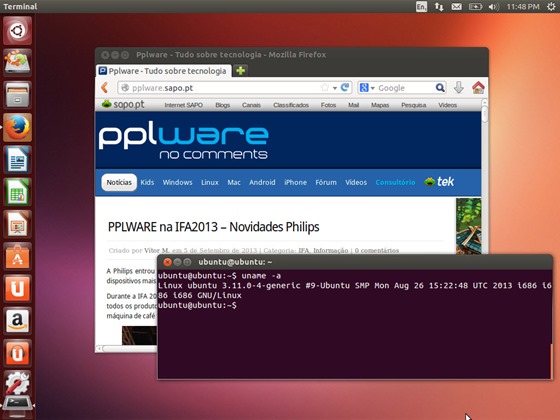Select Android in pplware navigation
The height and width of the screenshot is (420, 560).
(x=262, y=182)
